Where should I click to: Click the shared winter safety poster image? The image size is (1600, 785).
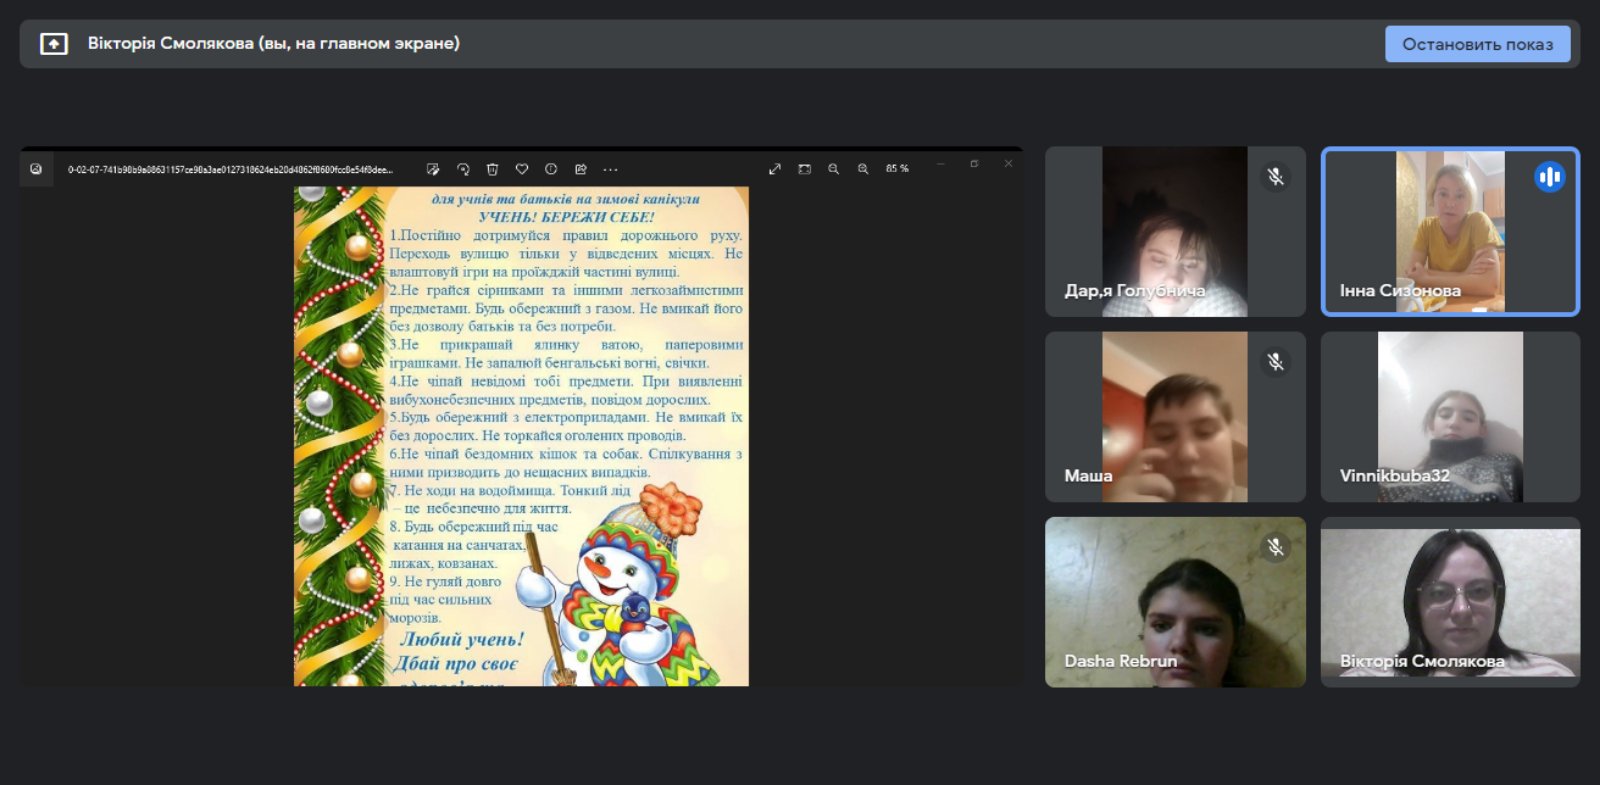521,436
